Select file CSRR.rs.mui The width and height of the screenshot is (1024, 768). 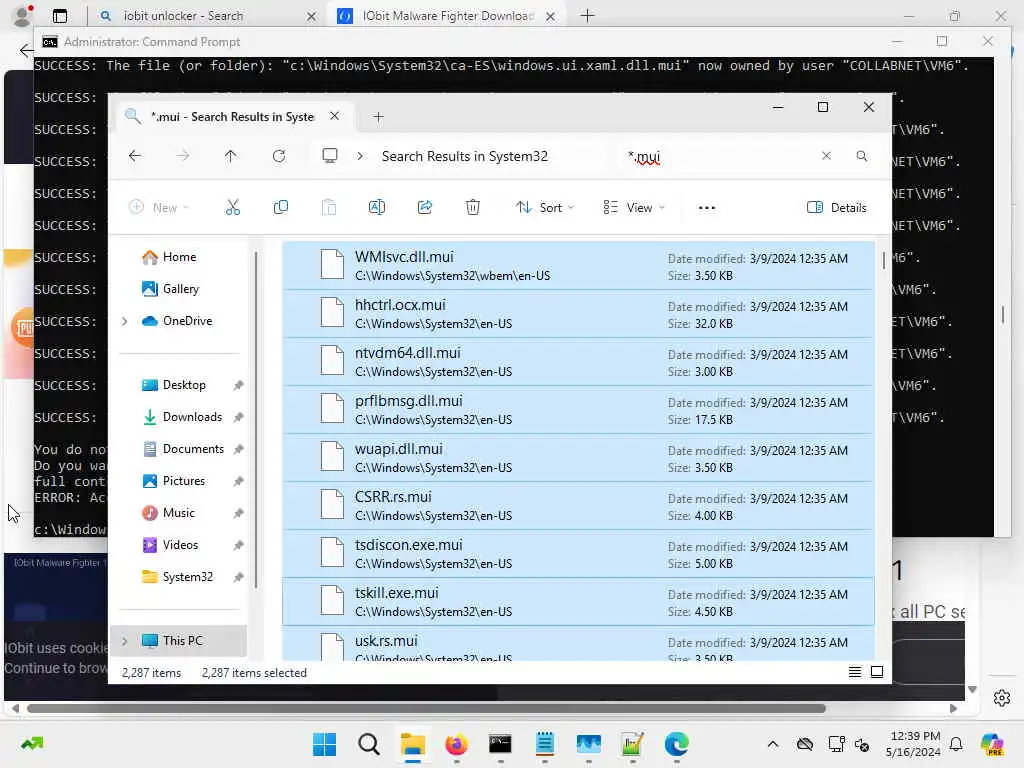(x=578, y=506)
